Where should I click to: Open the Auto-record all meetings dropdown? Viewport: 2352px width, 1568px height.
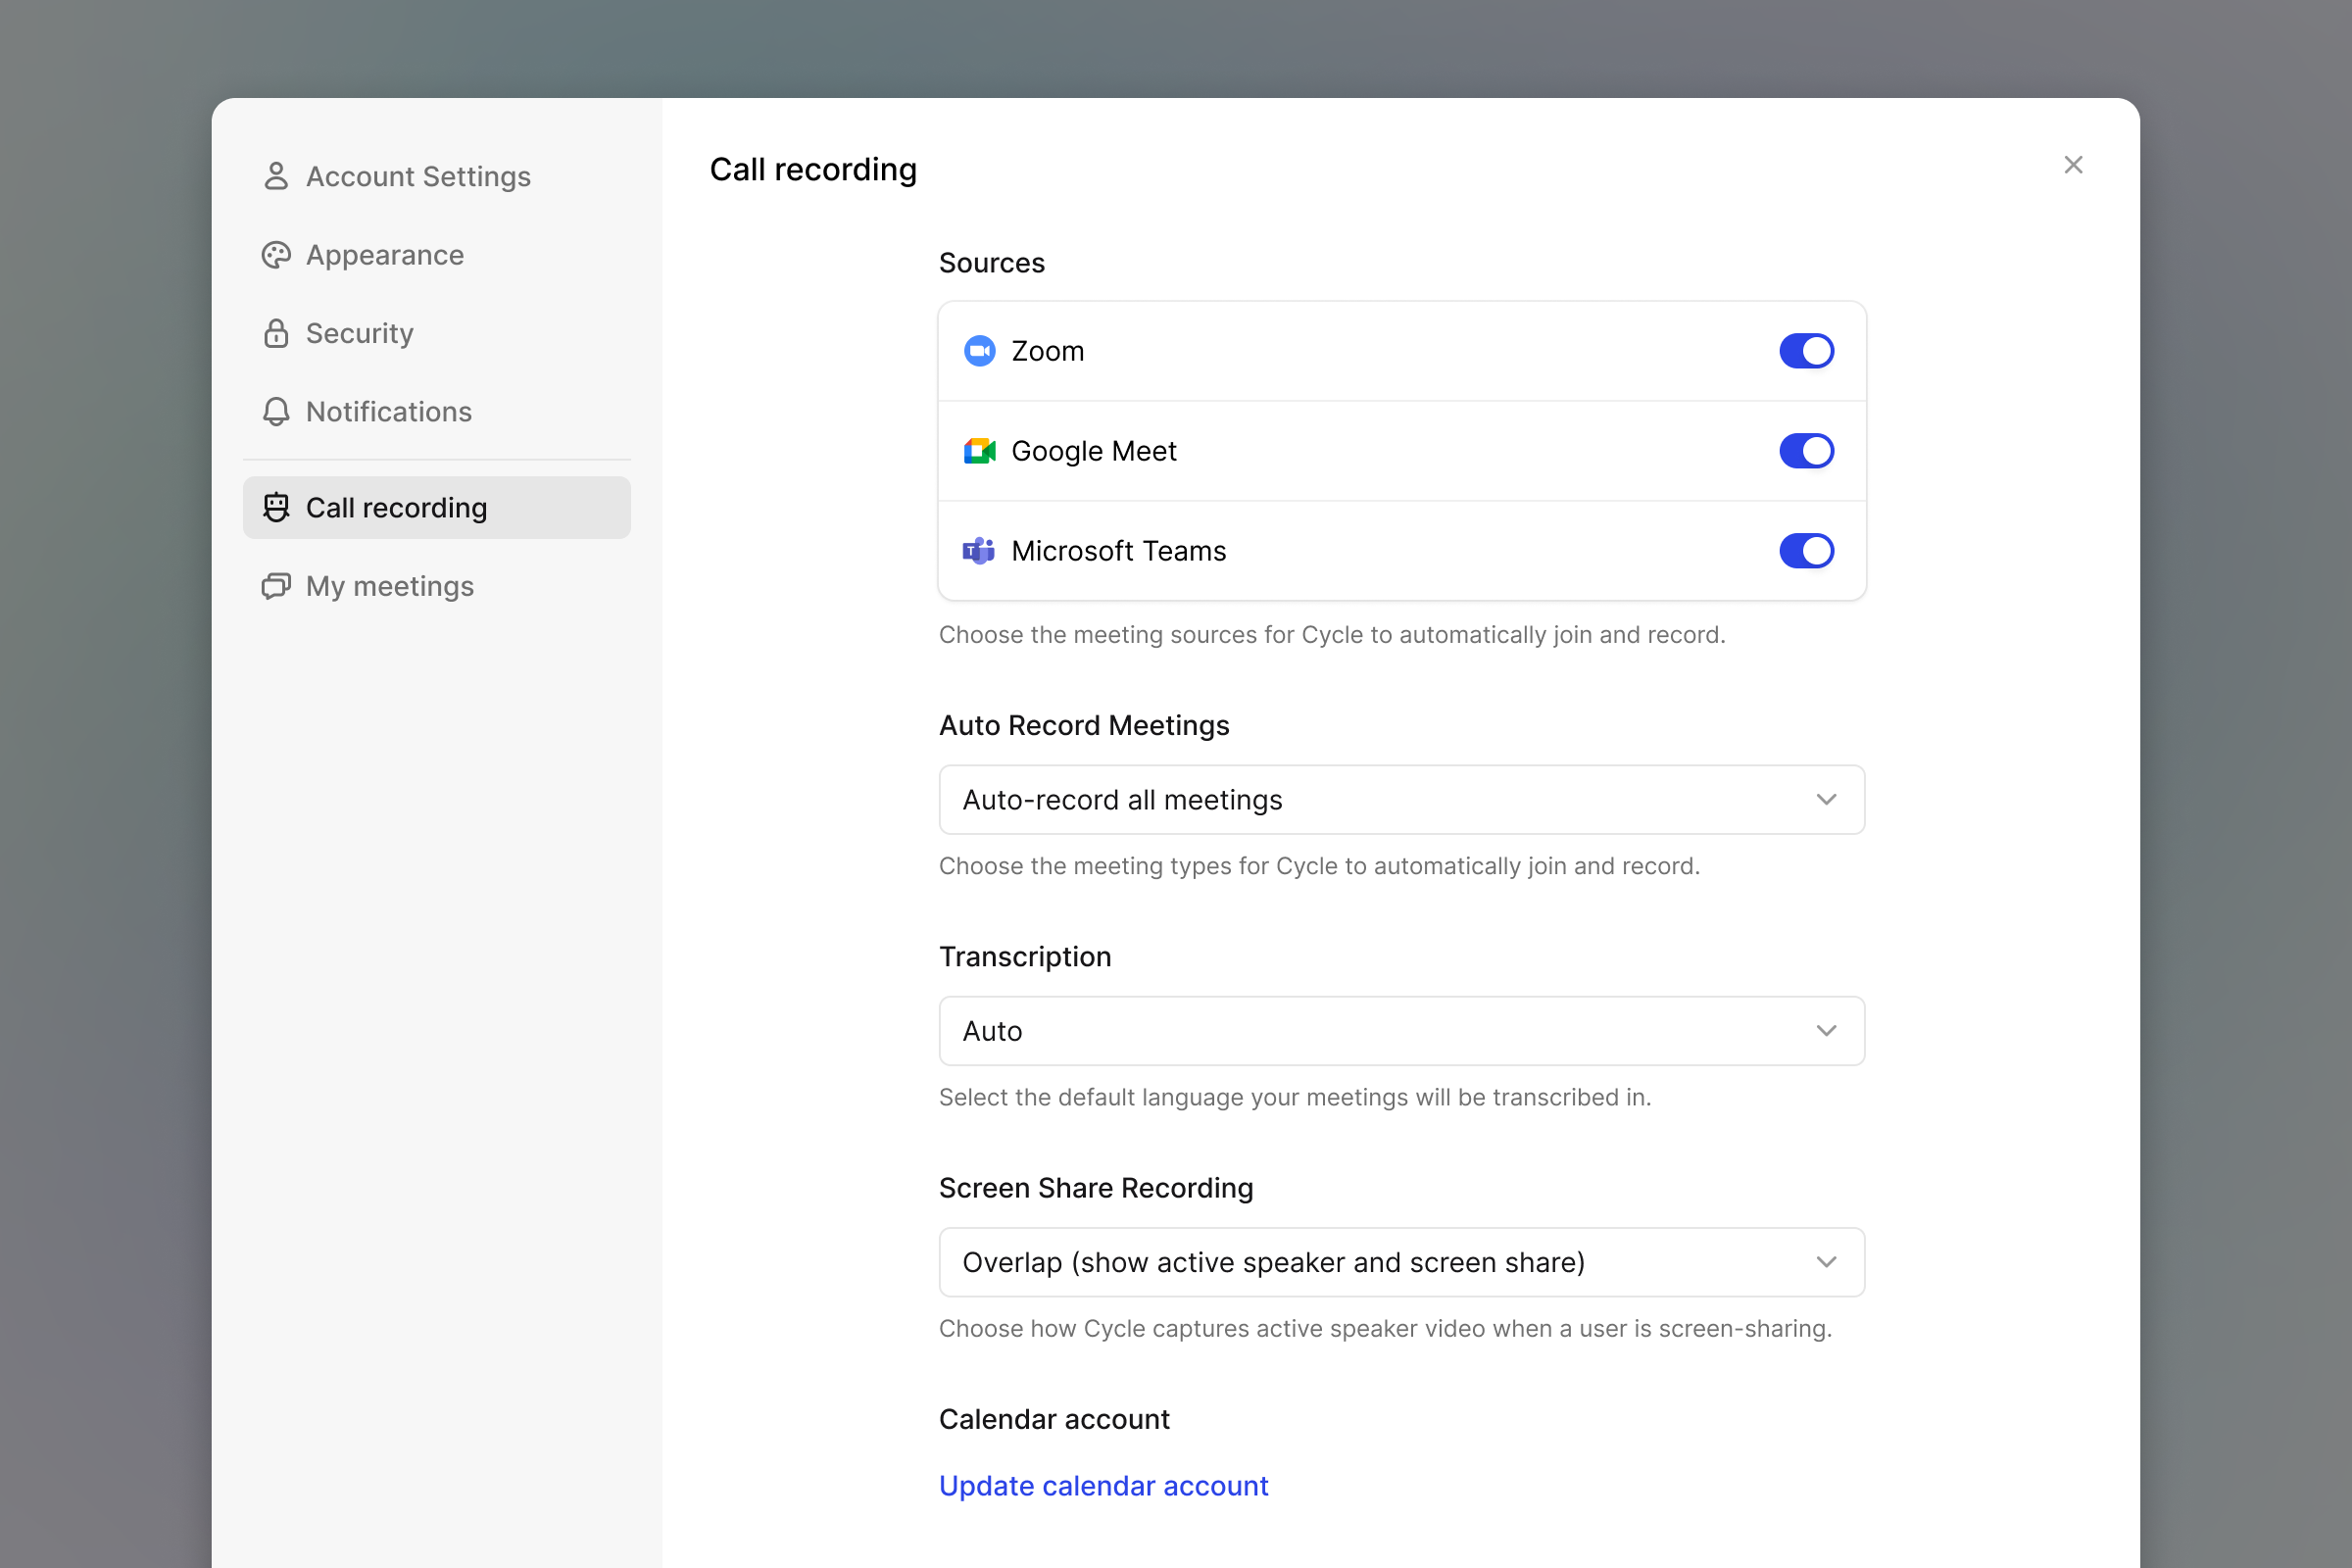coord(1401,800)
